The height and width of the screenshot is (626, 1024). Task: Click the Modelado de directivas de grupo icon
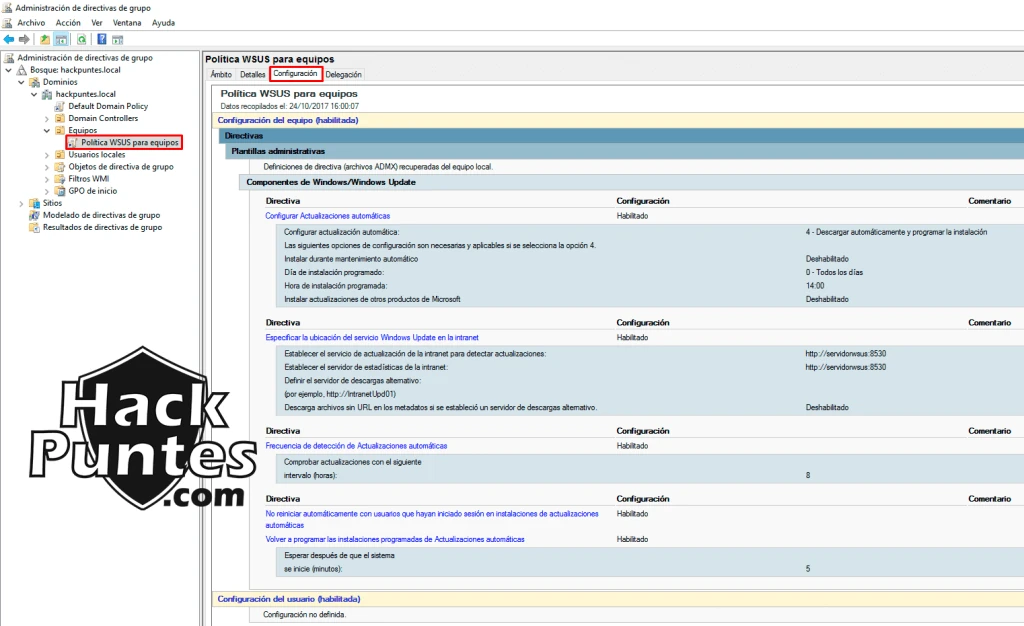click(x=35, y=215)
